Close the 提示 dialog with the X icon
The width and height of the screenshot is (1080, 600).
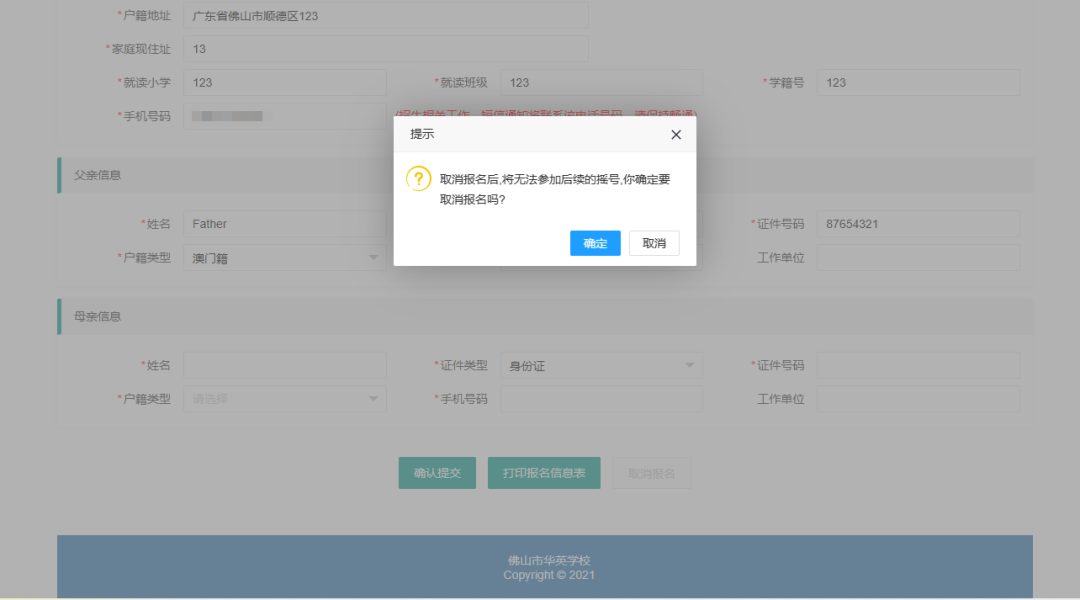click(676, 135)
